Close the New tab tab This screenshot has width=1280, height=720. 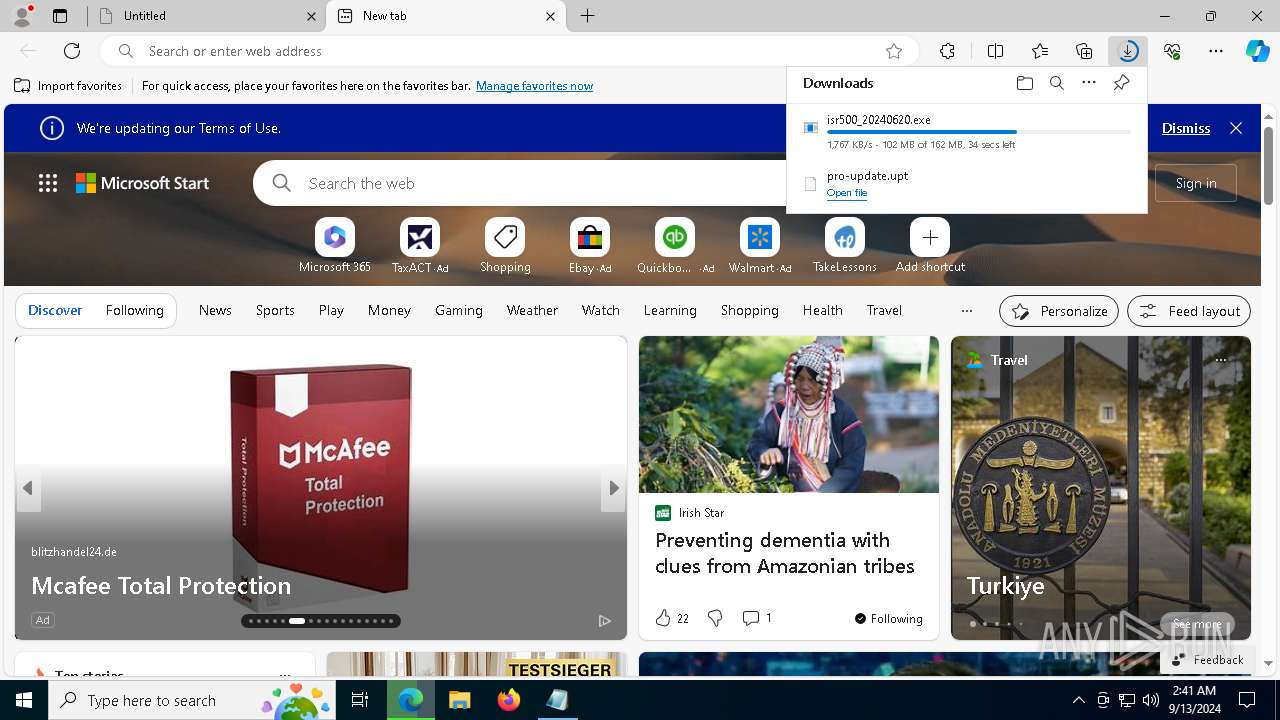tap(550, 16)
